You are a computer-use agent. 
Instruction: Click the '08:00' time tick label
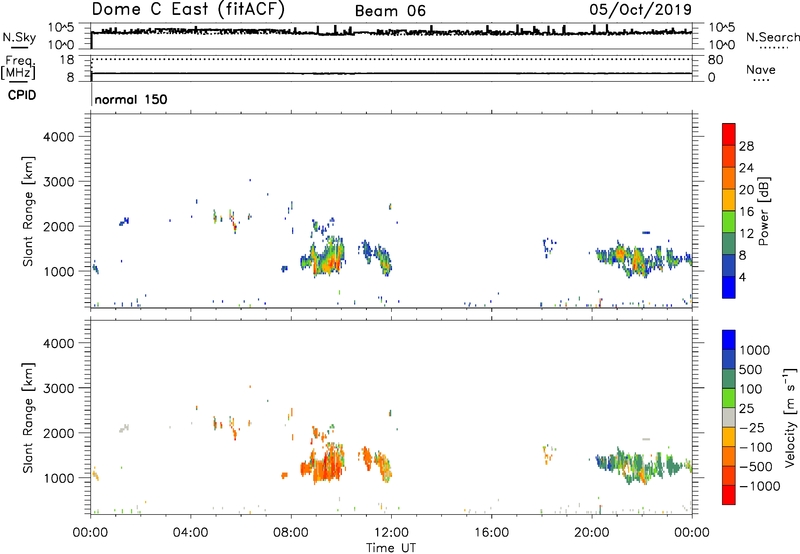[x=291, y=533]
